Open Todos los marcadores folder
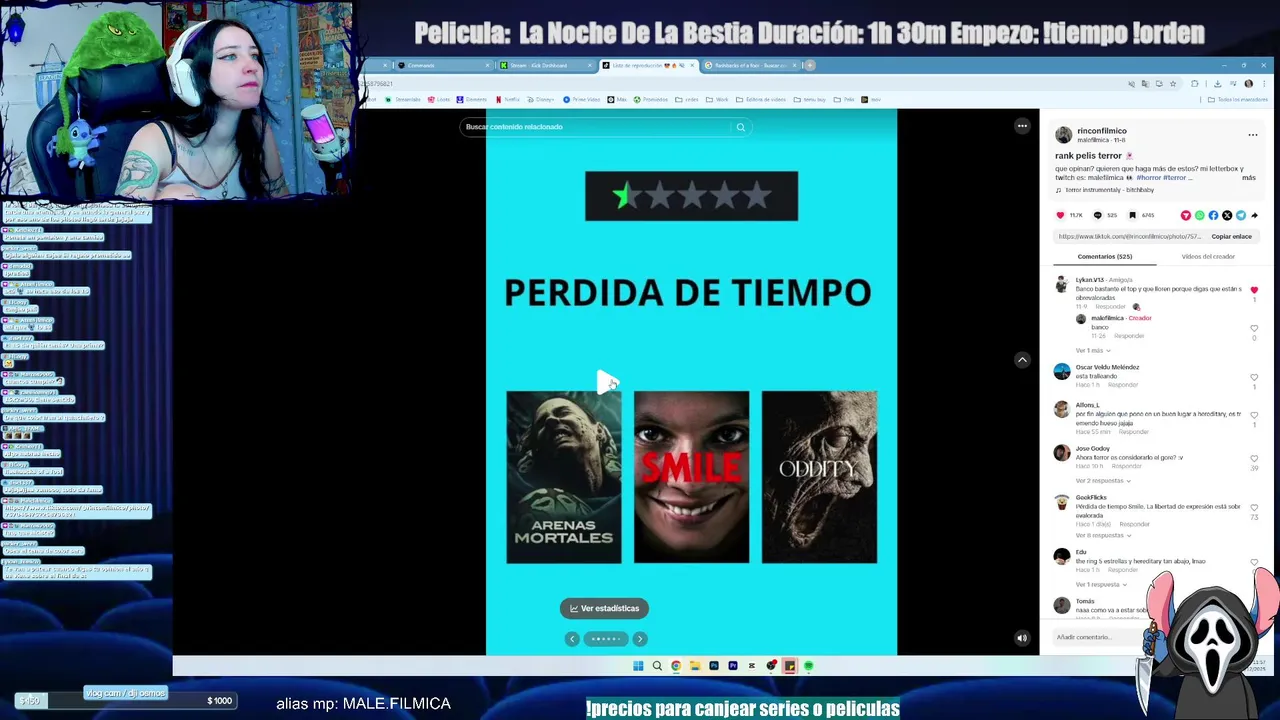The height and width of the screenshot is (720, 1280). tap(1238, 100)
